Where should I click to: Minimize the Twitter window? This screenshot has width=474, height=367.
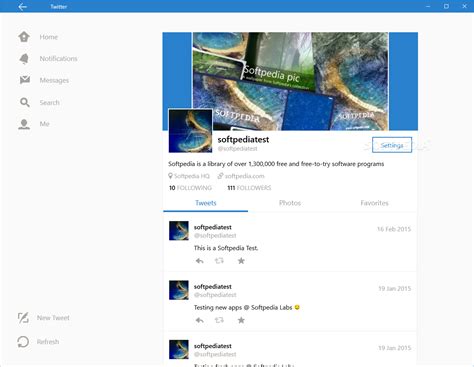pyautogui.click(x=428, y=6)
